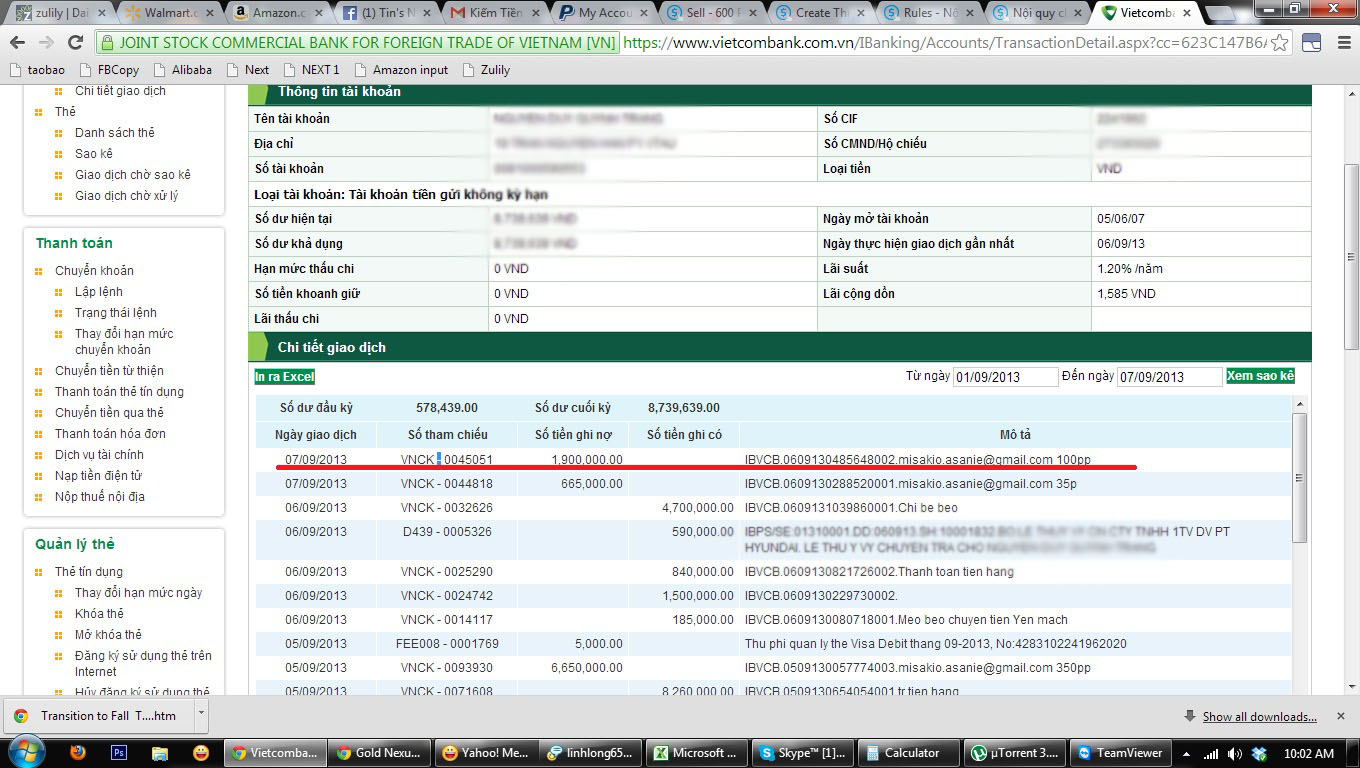The height and width of the screenshot is (768, 1360).
Task: Click the 'Đến ngày' date field
Action: (1169, 377)
